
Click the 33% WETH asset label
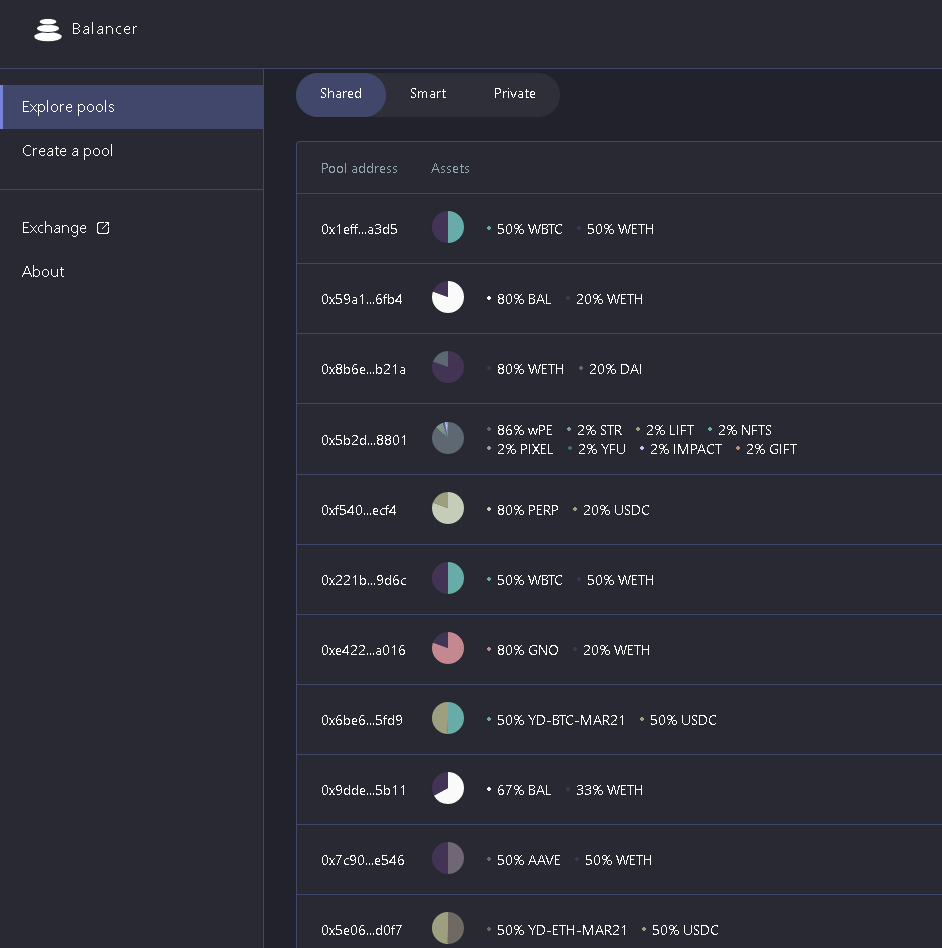point(609,791)
